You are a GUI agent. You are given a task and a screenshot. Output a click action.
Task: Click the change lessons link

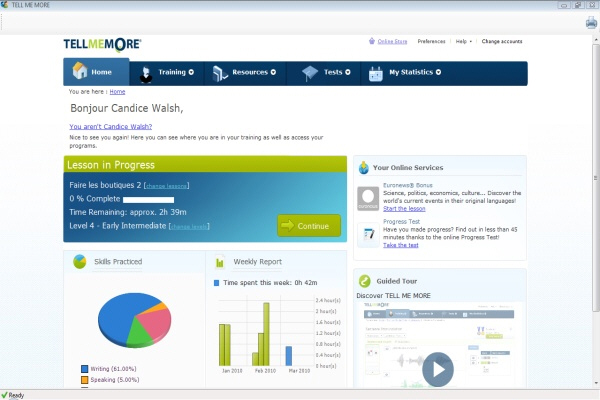(166, 186)
